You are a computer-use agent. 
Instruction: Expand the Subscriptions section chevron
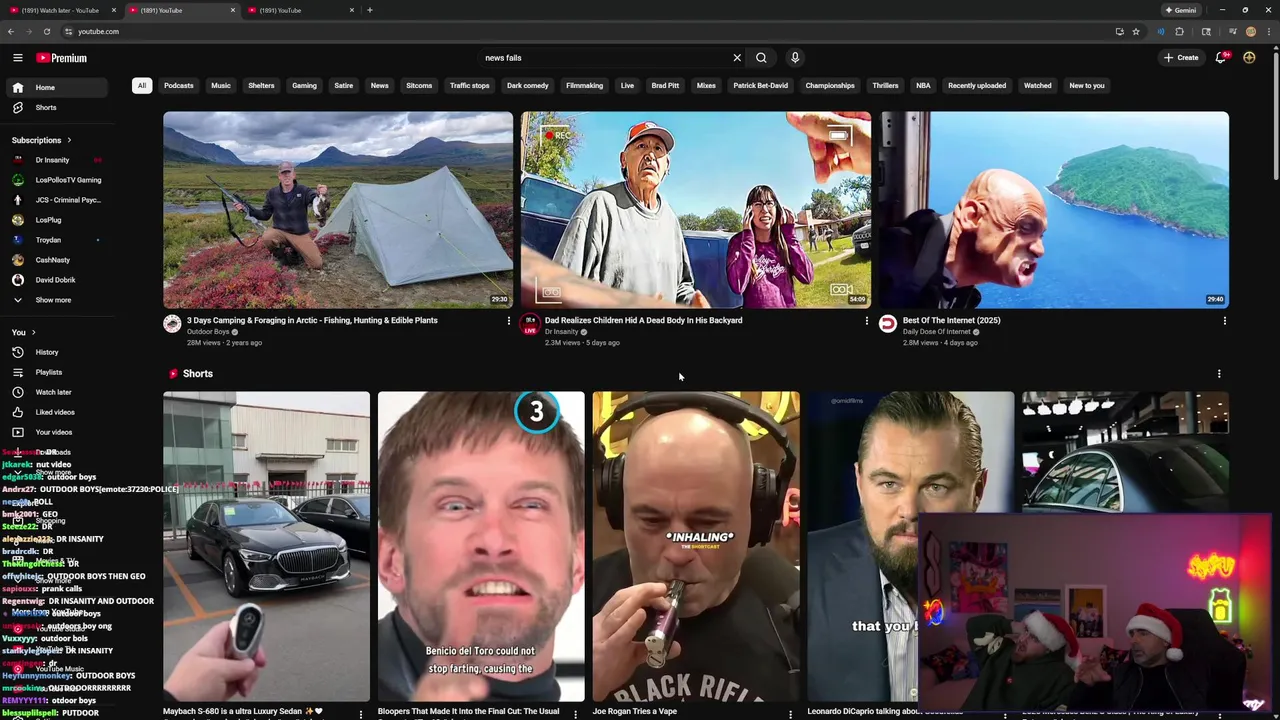tap(69, 140)
